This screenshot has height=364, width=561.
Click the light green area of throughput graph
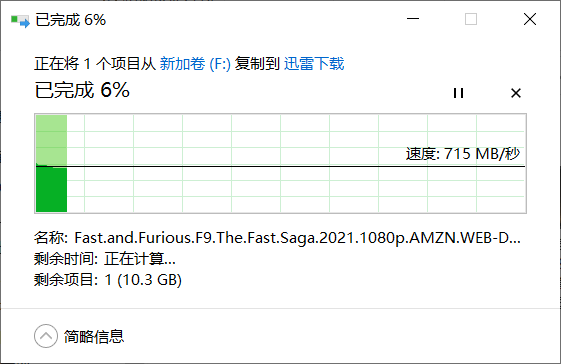[x=52, y=140]
